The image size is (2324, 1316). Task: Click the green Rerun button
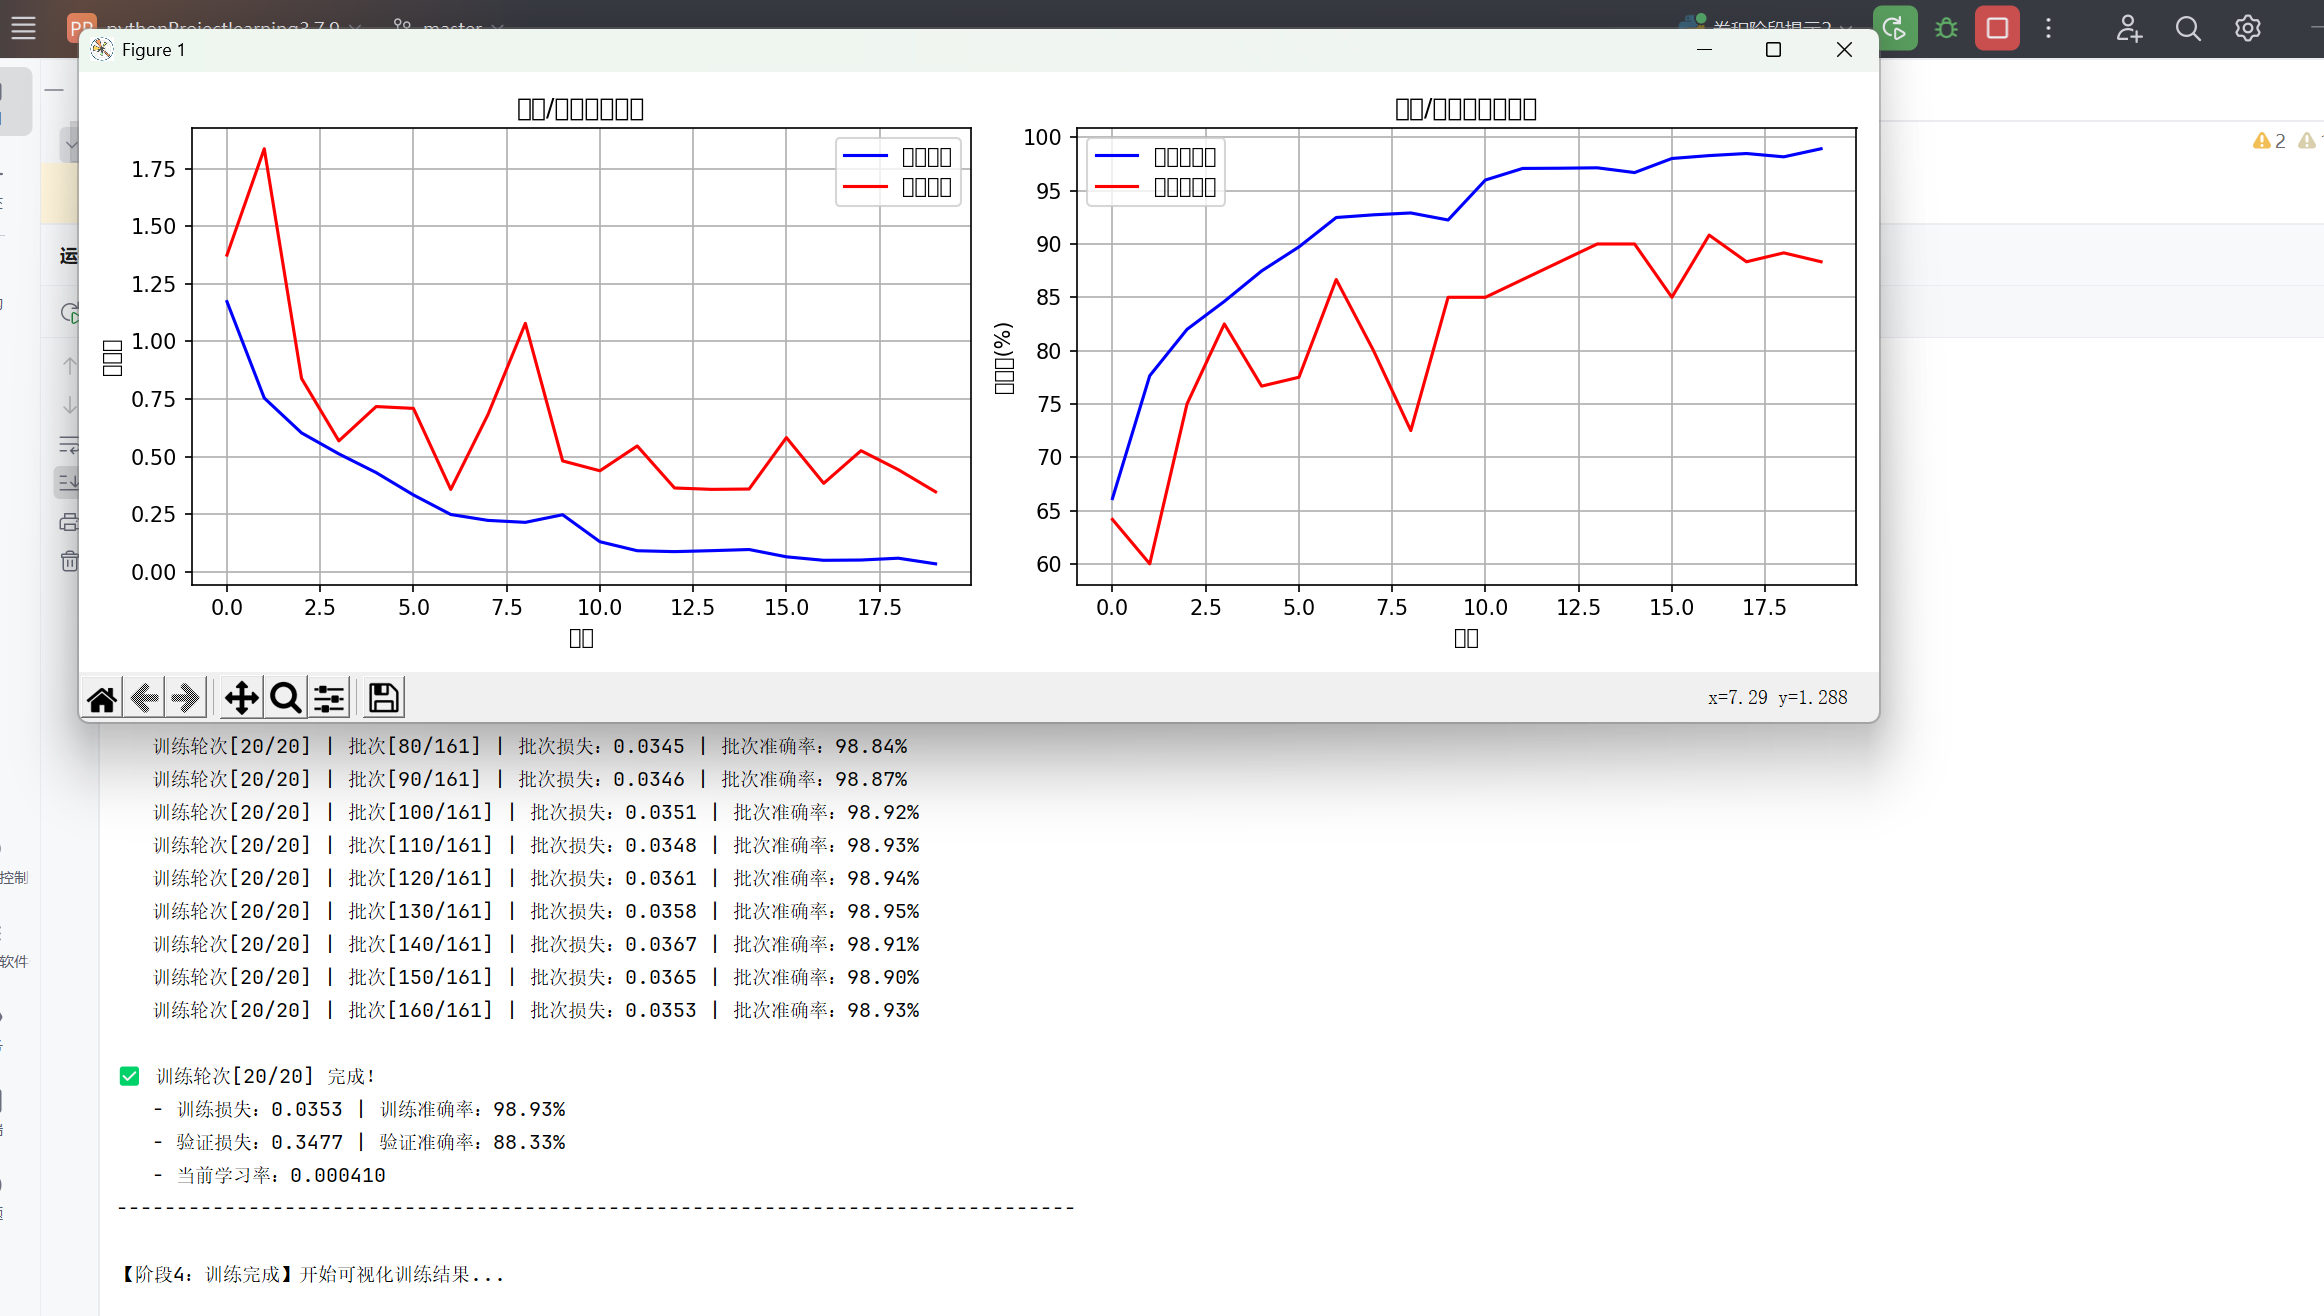(1894, 28)
